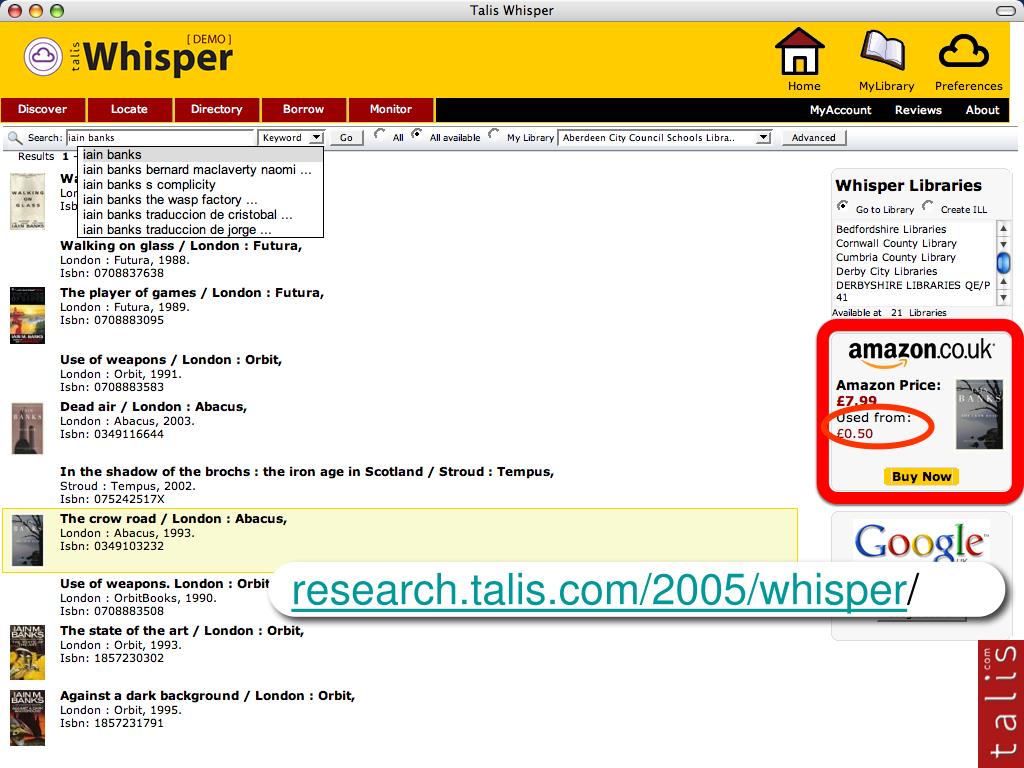The height and width of the screenshot is (768, 1024).
Task: Open the research.talis.com/2005/whisper link
Action: click(x=598, y=590)
